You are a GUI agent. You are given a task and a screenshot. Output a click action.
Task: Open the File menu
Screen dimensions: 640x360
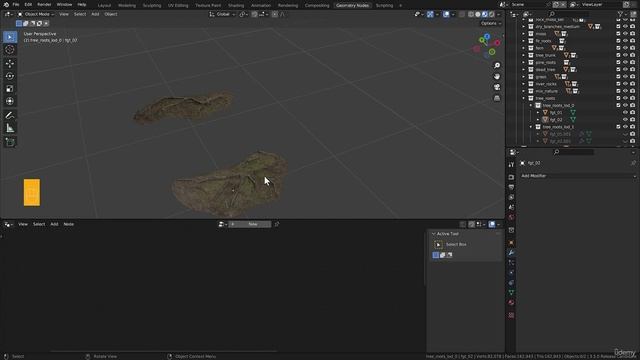[x=16, y=4]
